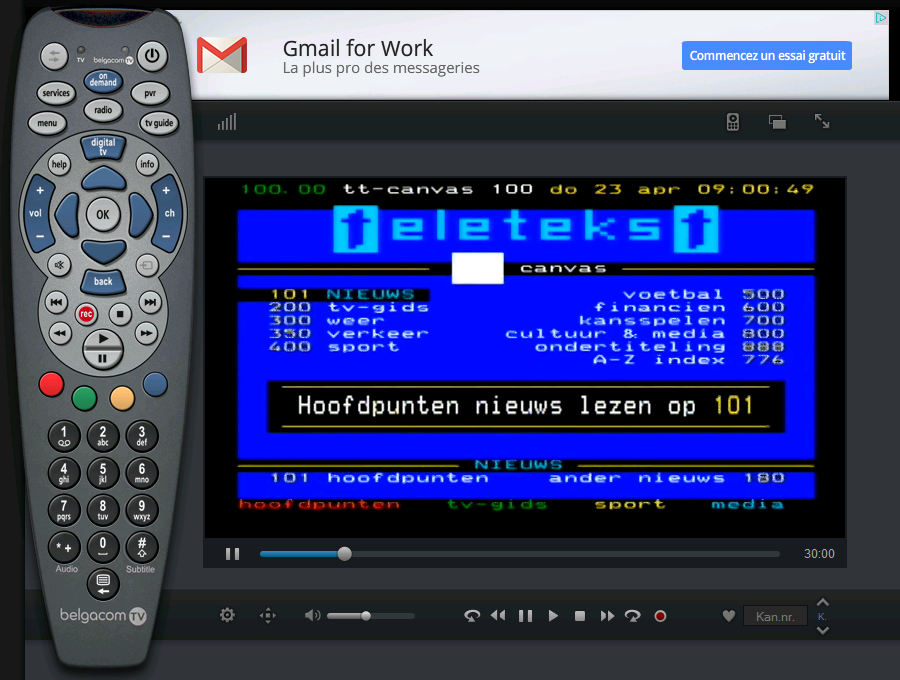
Task: Click the remote control icon above the video
Action: click(733, 122)
